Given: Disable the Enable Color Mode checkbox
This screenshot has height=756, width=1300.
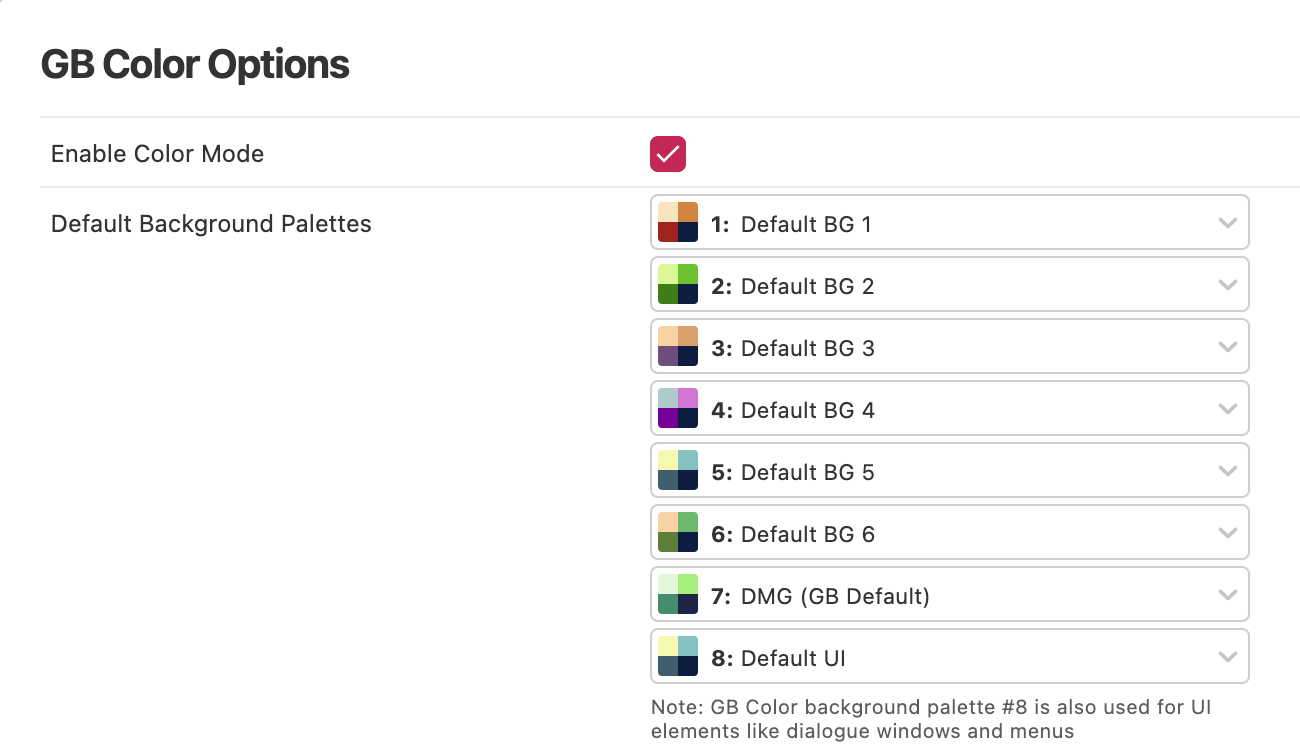Looking at the screenshot, I should (x=668, y=154).
